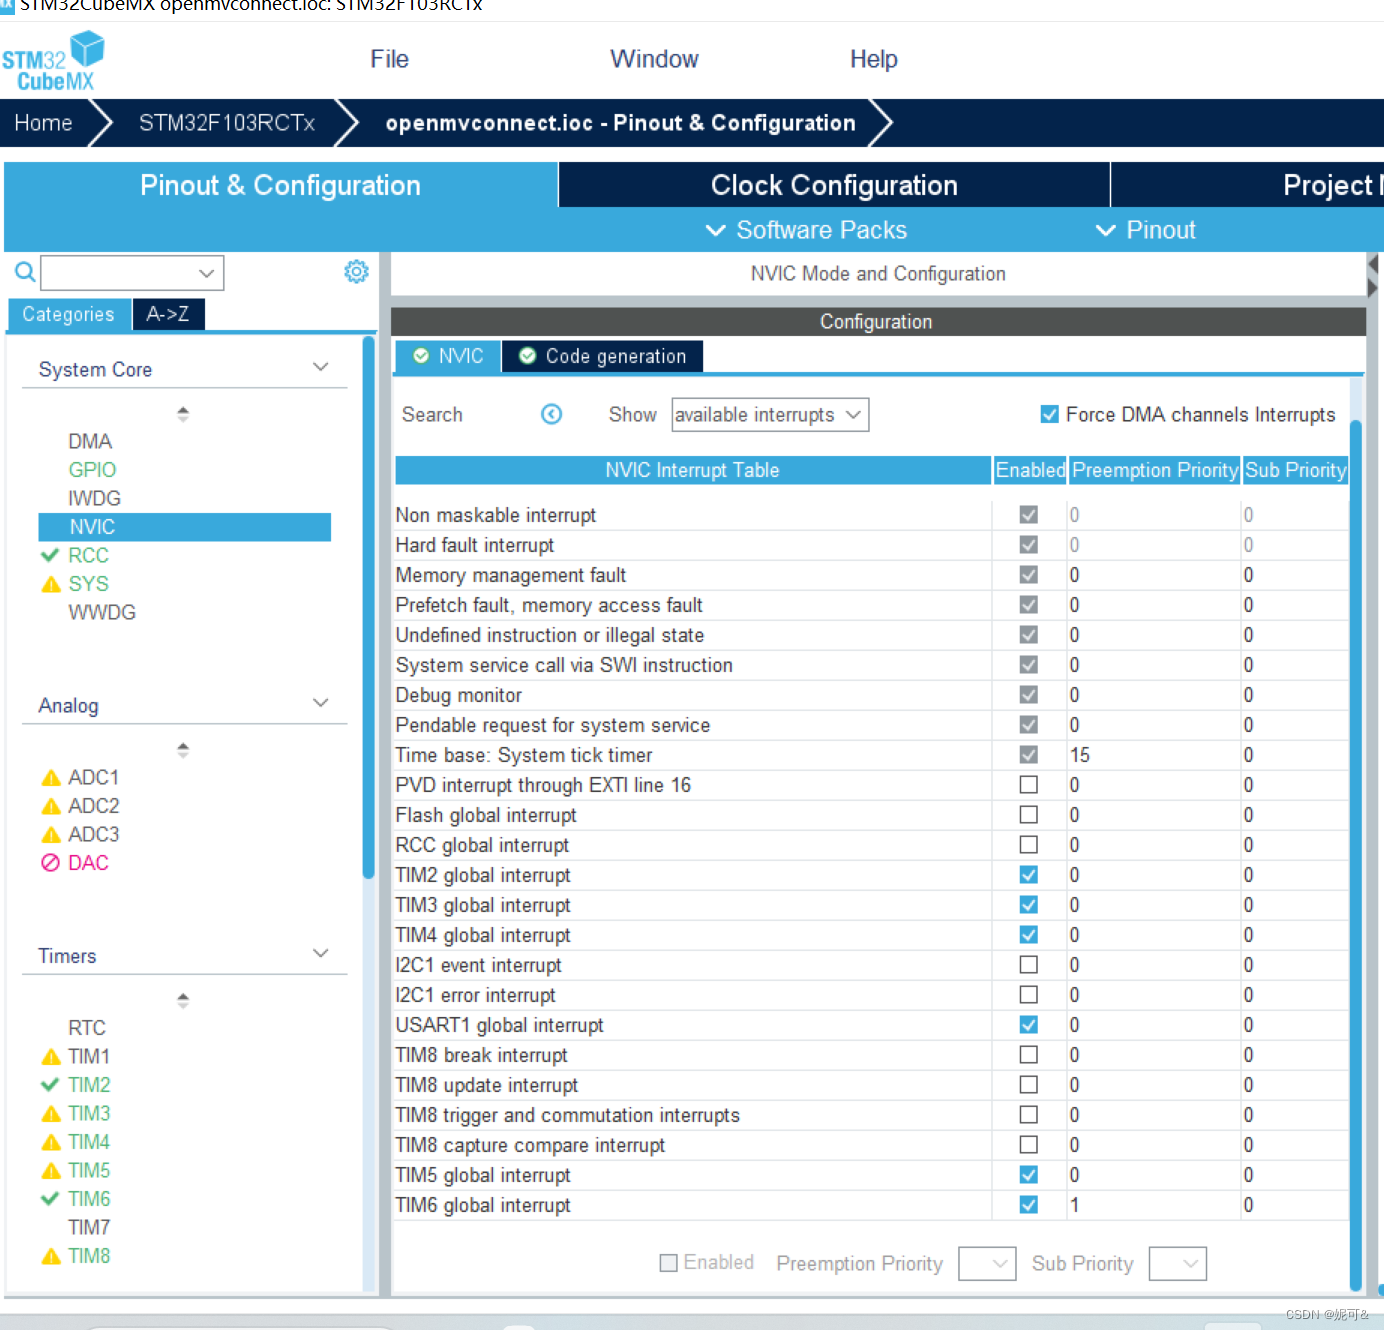Click the search magnifier icon in the left panel
Viewport: 1384px width, 1330px height.
click(25, 271)
